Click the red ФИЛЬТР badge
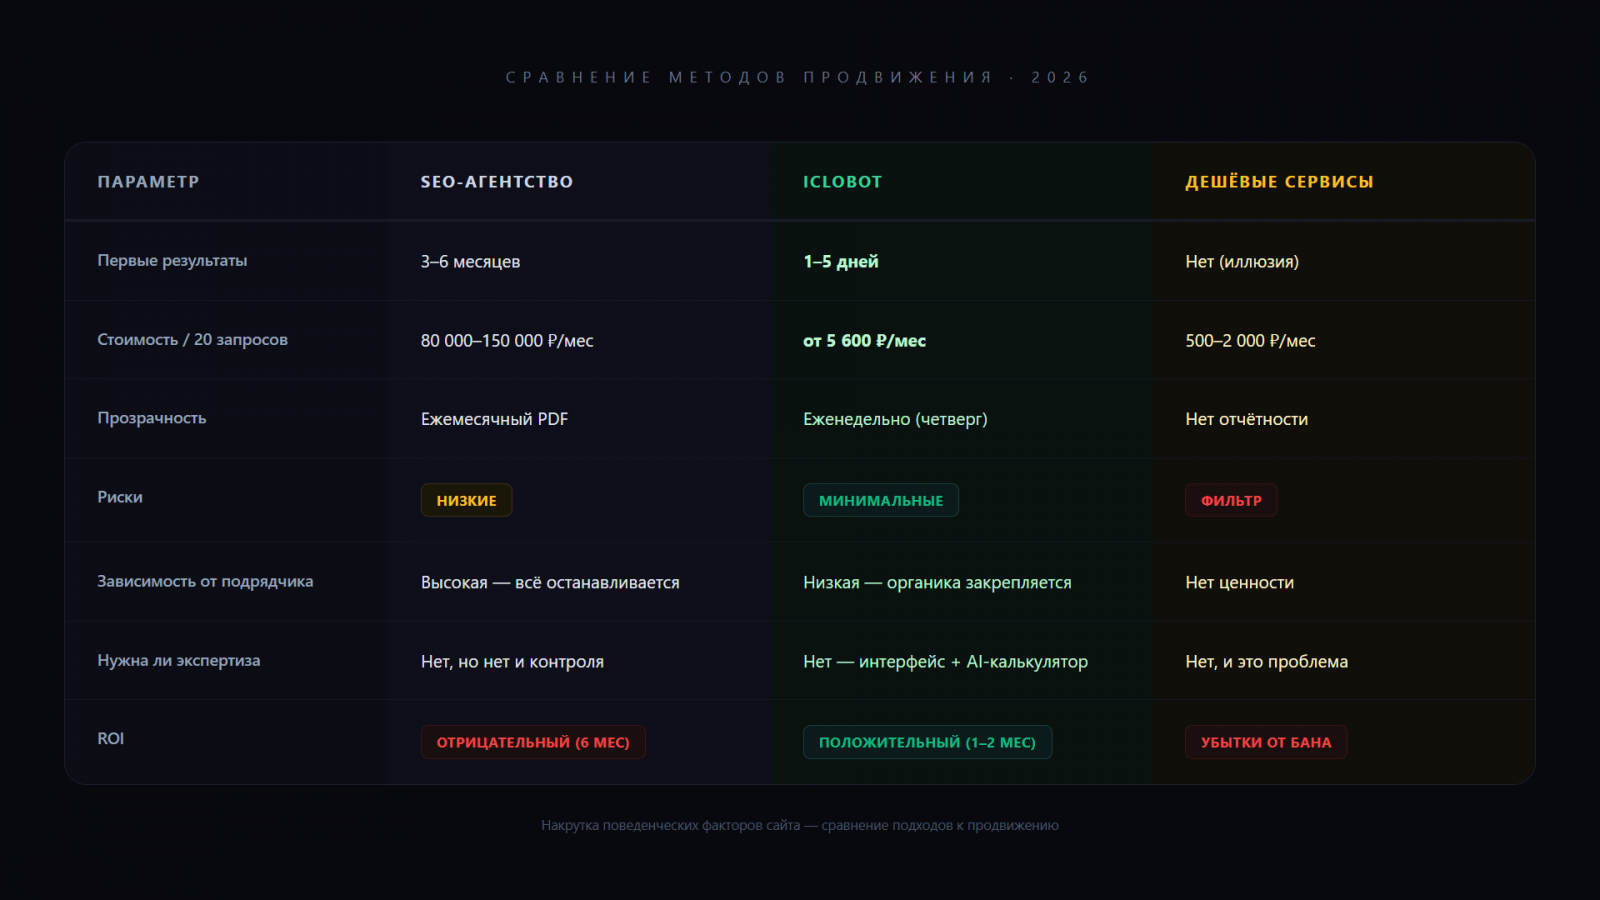This screenshot has height=900, width=1600. pos(1230,501)
